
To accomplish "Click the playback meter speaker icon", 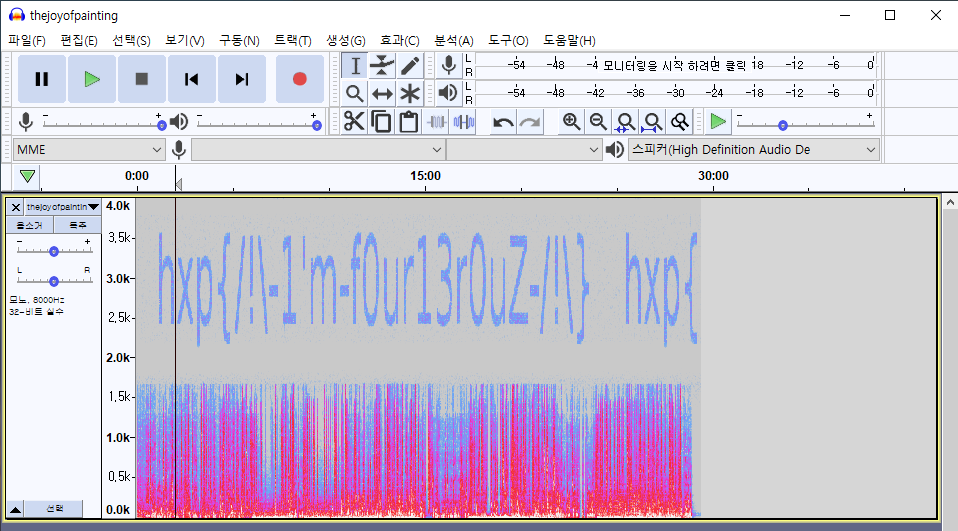I will coord(448,93).
